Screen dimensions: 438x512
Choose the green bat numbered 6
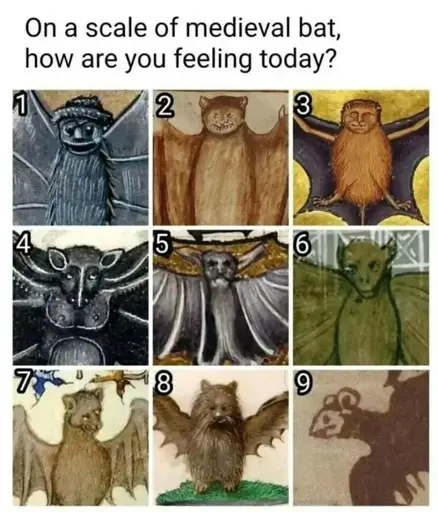361,297
